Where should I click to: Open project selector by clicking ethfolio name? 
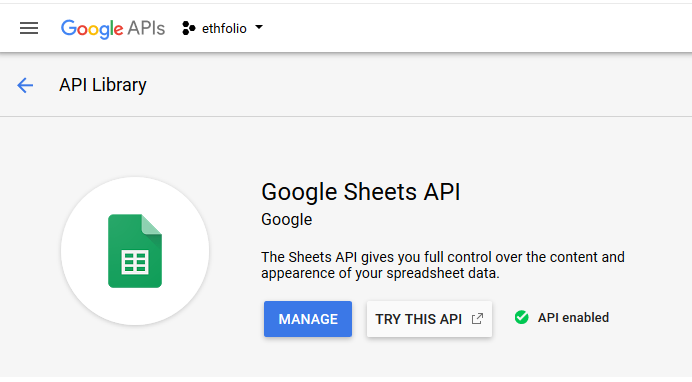224,29
